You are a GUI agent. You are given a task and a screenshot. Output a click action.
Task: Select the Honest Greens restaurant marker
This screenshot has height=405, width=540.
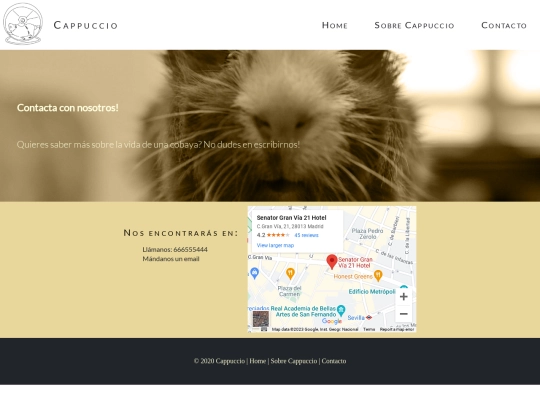tap(378, 276)
